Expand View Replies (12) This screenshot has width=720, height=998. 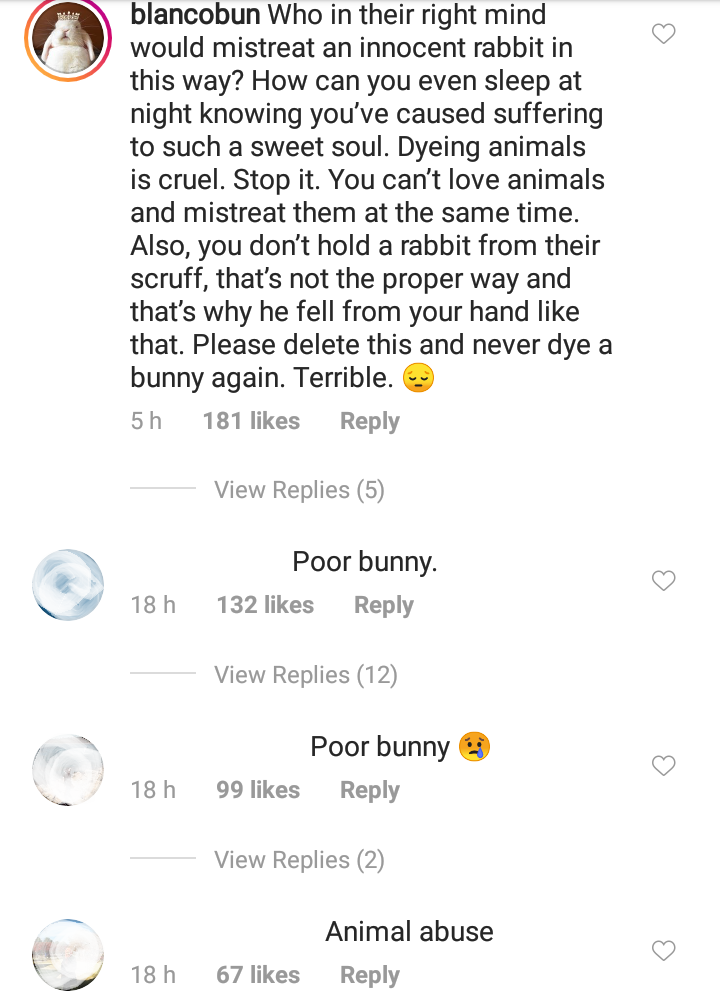click(x=305, y=675)
